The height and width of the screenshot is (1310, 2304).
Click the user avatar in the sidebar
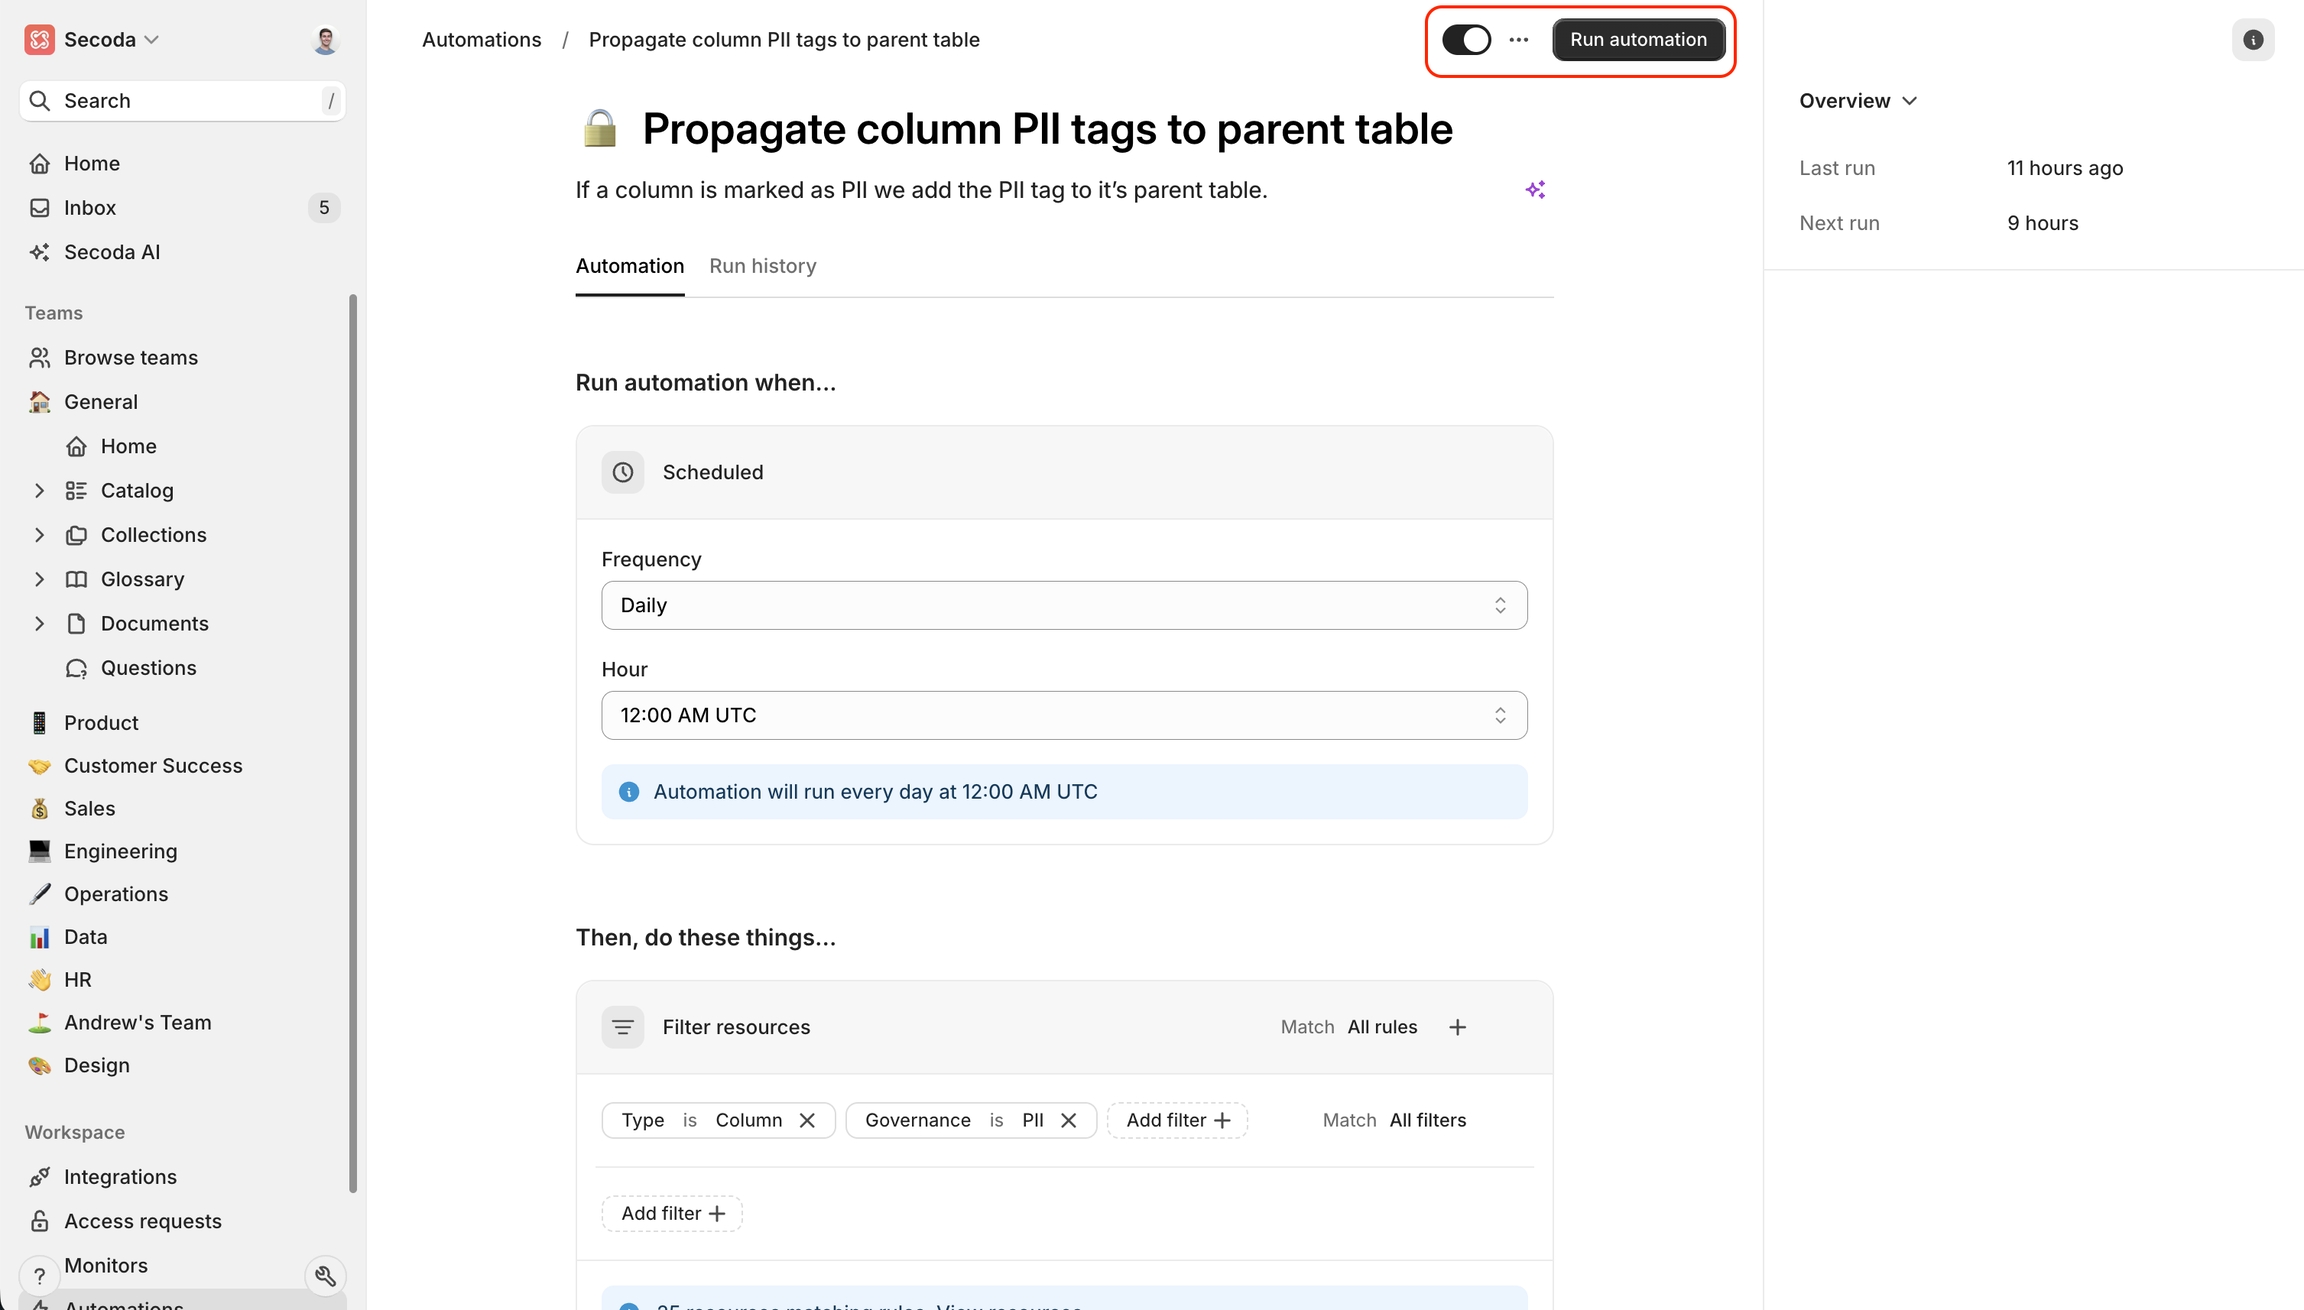coord(325,40)
